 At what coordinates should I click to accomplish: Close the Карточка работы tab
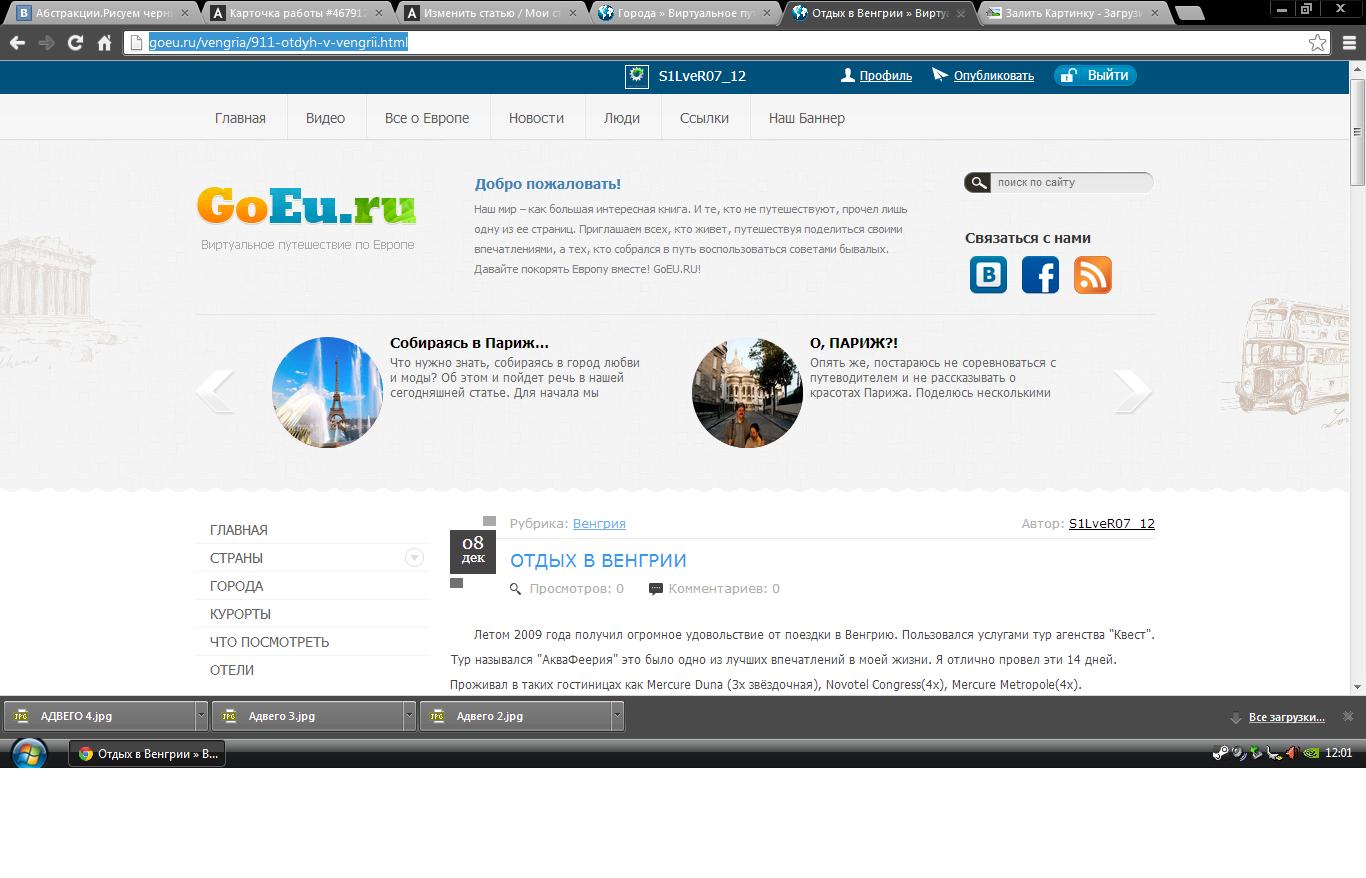click(381, 13)
